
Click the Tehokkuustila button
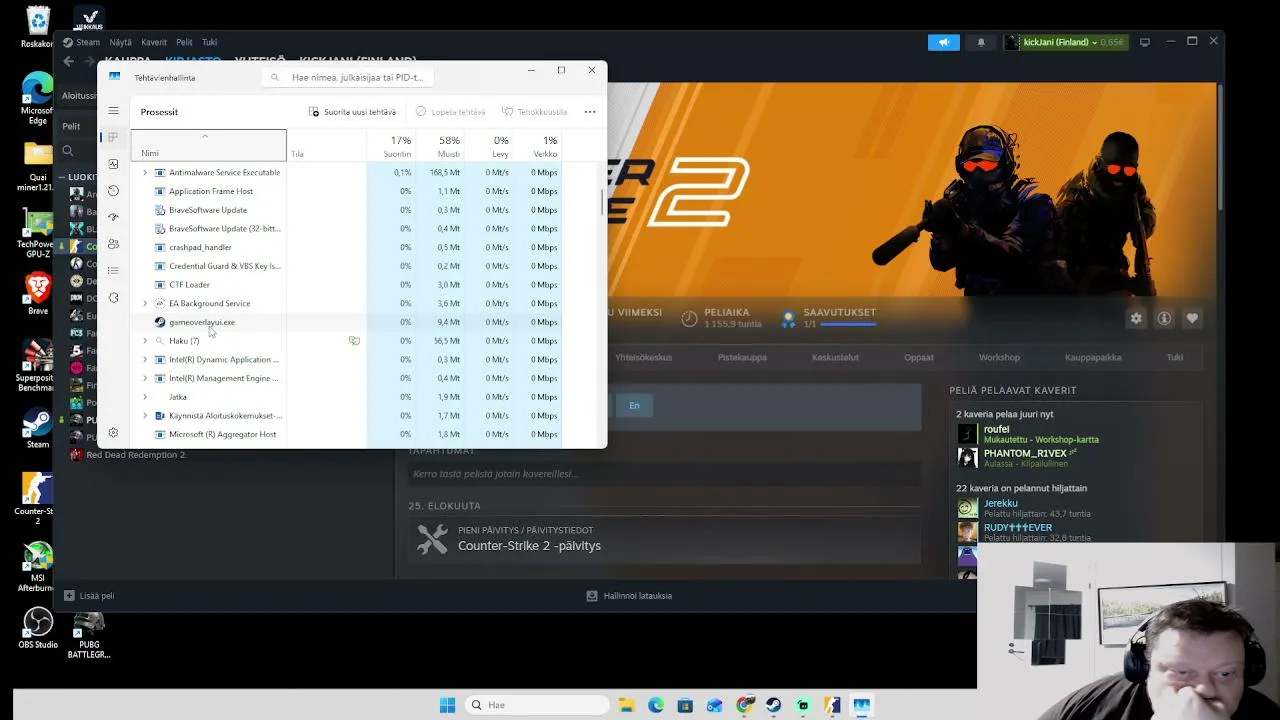point(535,112)
